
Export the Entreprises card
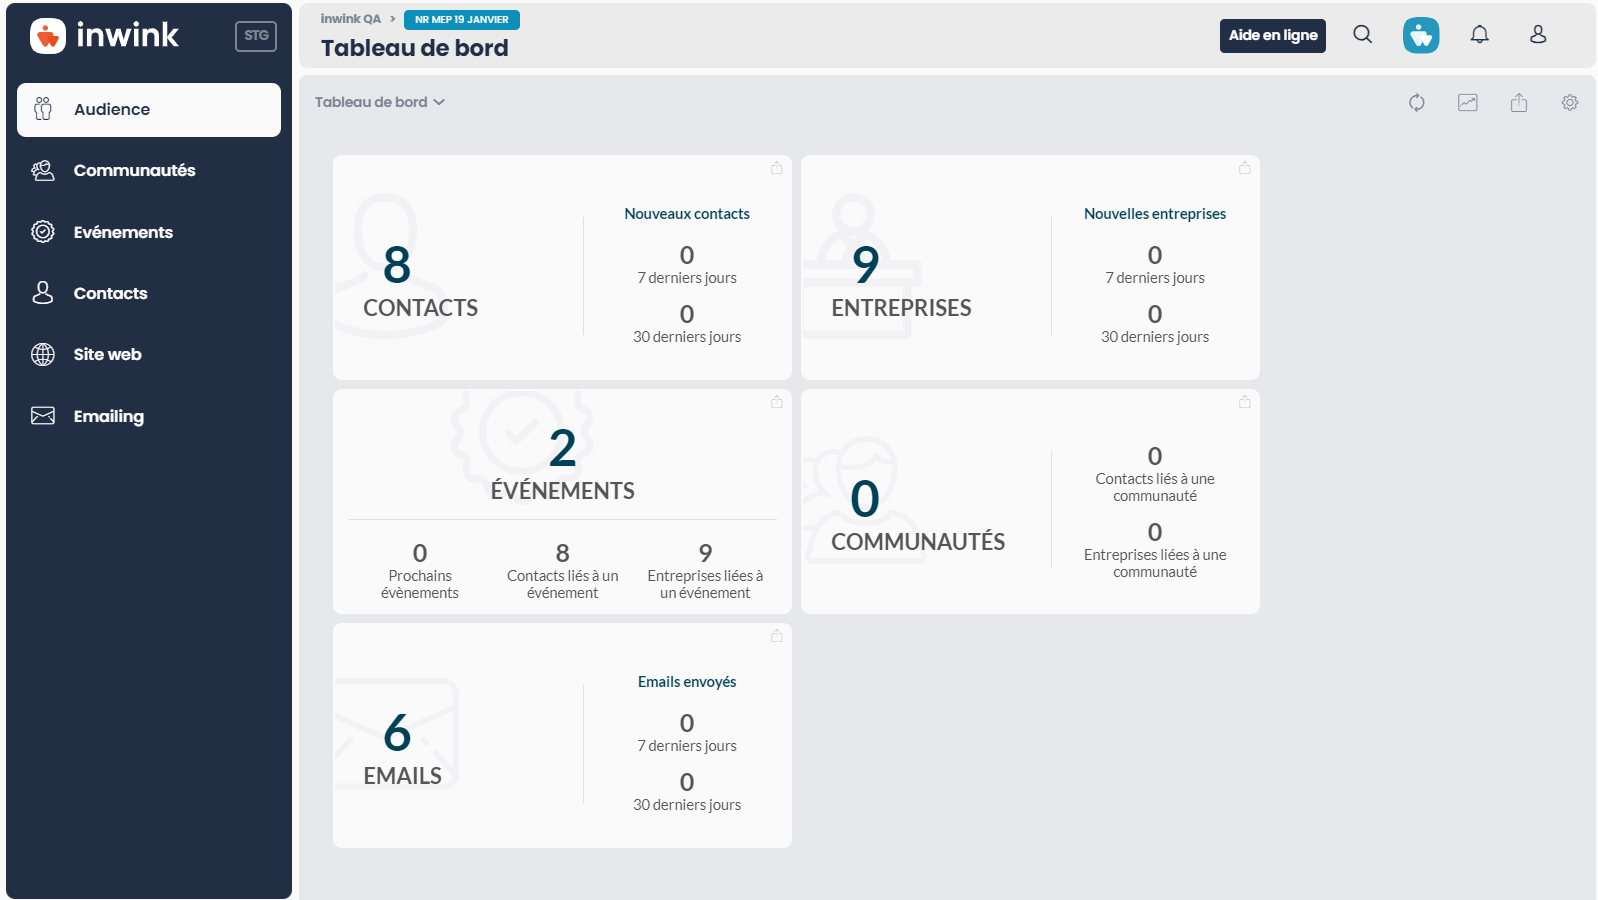coord(1245,168)
